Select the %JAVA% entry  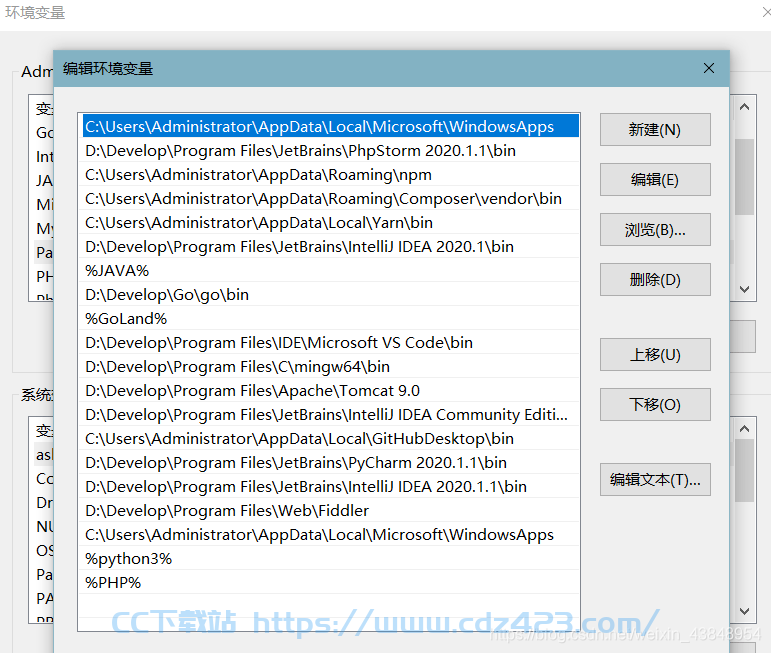[x=329, y=270]
